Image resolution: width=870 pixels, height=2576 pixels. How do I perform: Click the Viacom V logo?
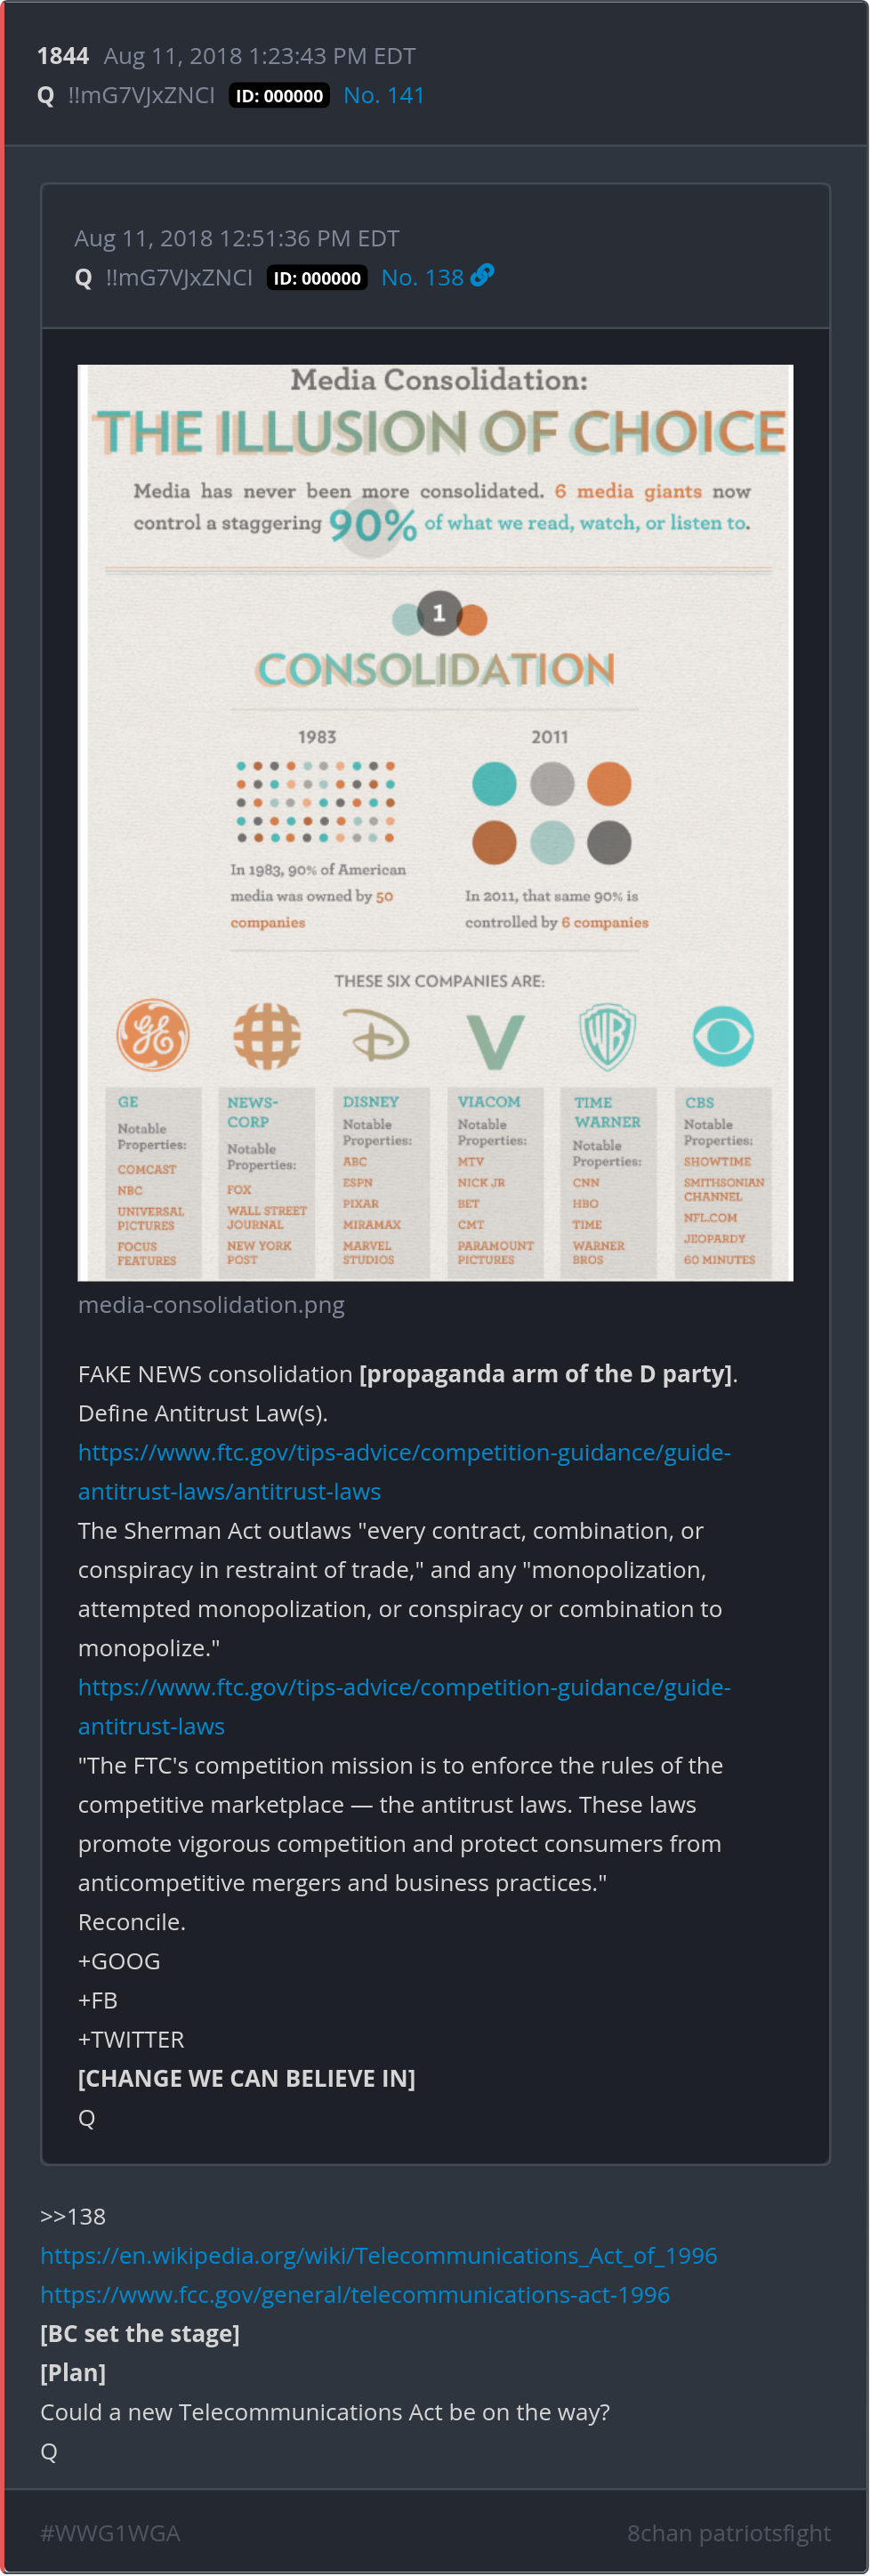pos(495,1039)
